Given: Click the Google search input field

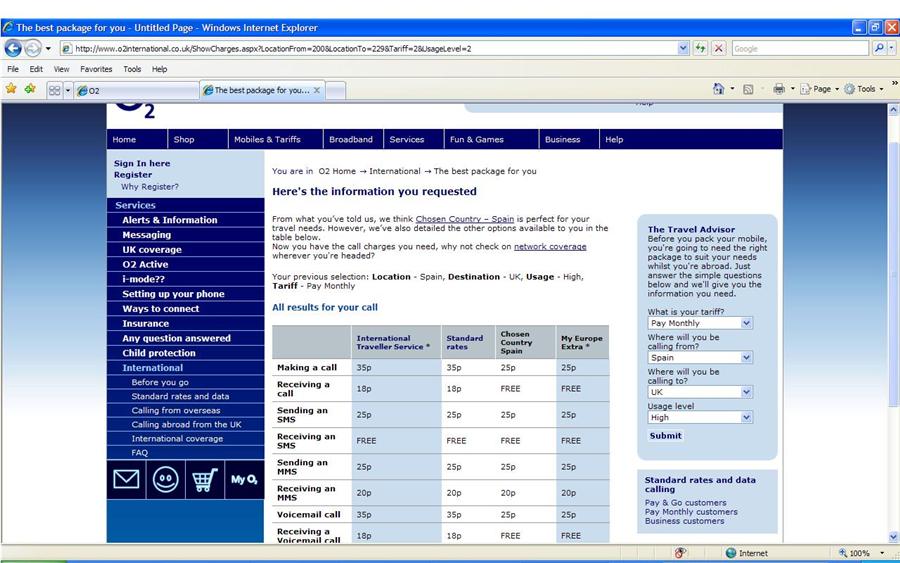Looking at the screenshot, I should [799, 48].
